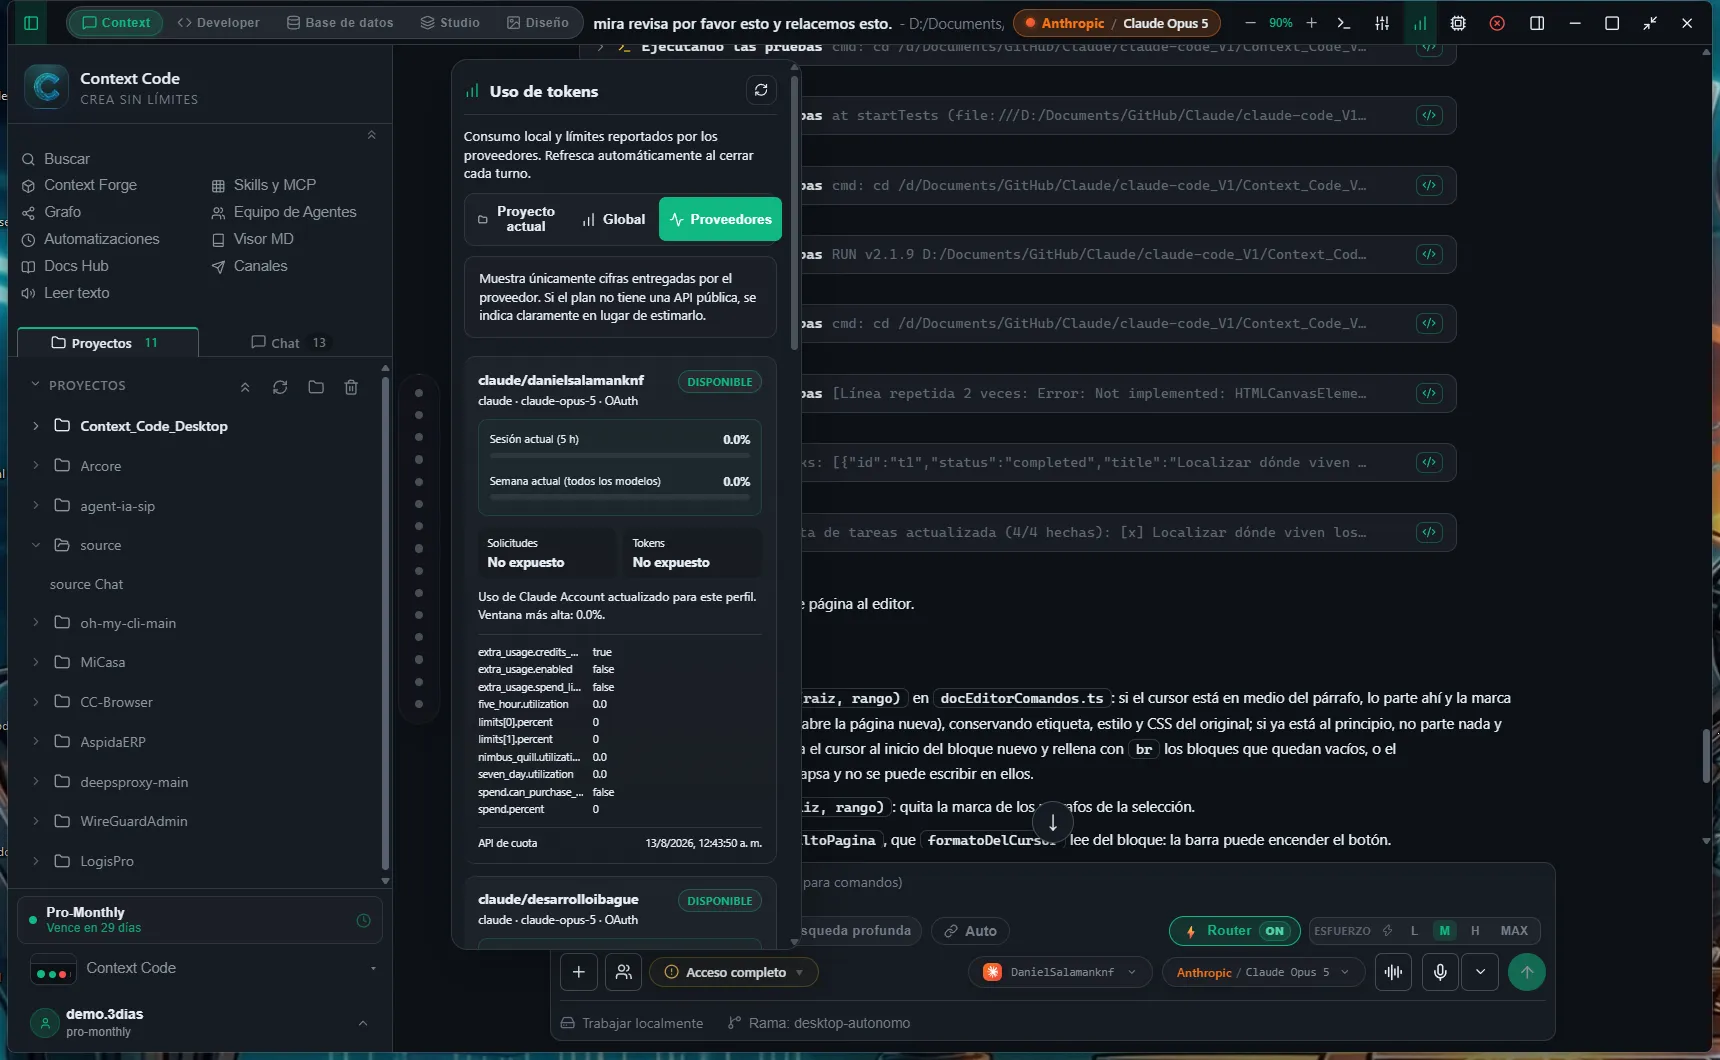The image size is (1720, 1060).
Task: Open the processor chip icon in title bar
Action: coord(1458,23)
